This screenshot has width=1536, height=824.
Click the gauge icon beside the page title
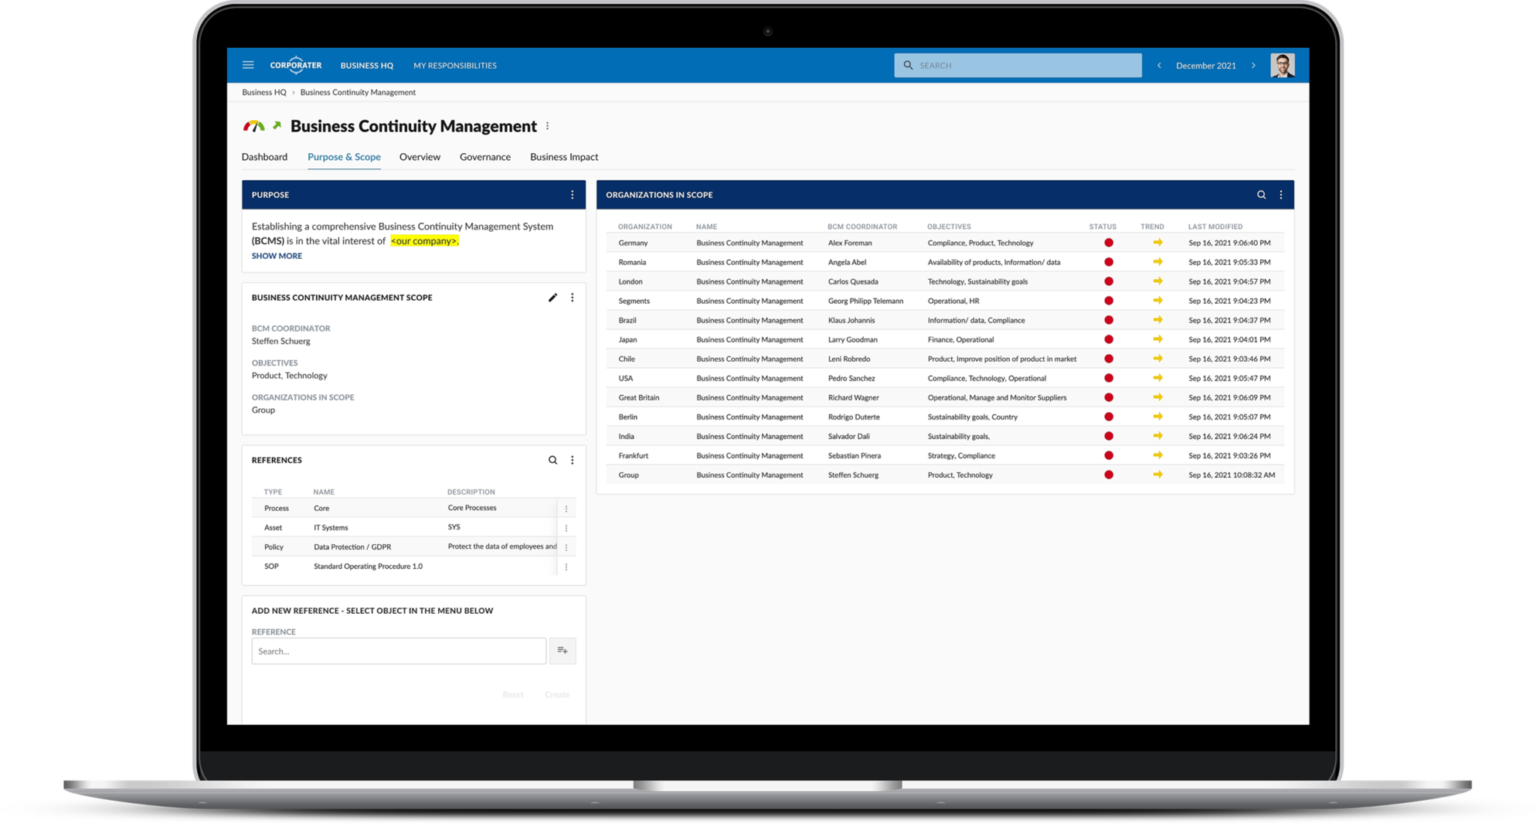point(253,125)
